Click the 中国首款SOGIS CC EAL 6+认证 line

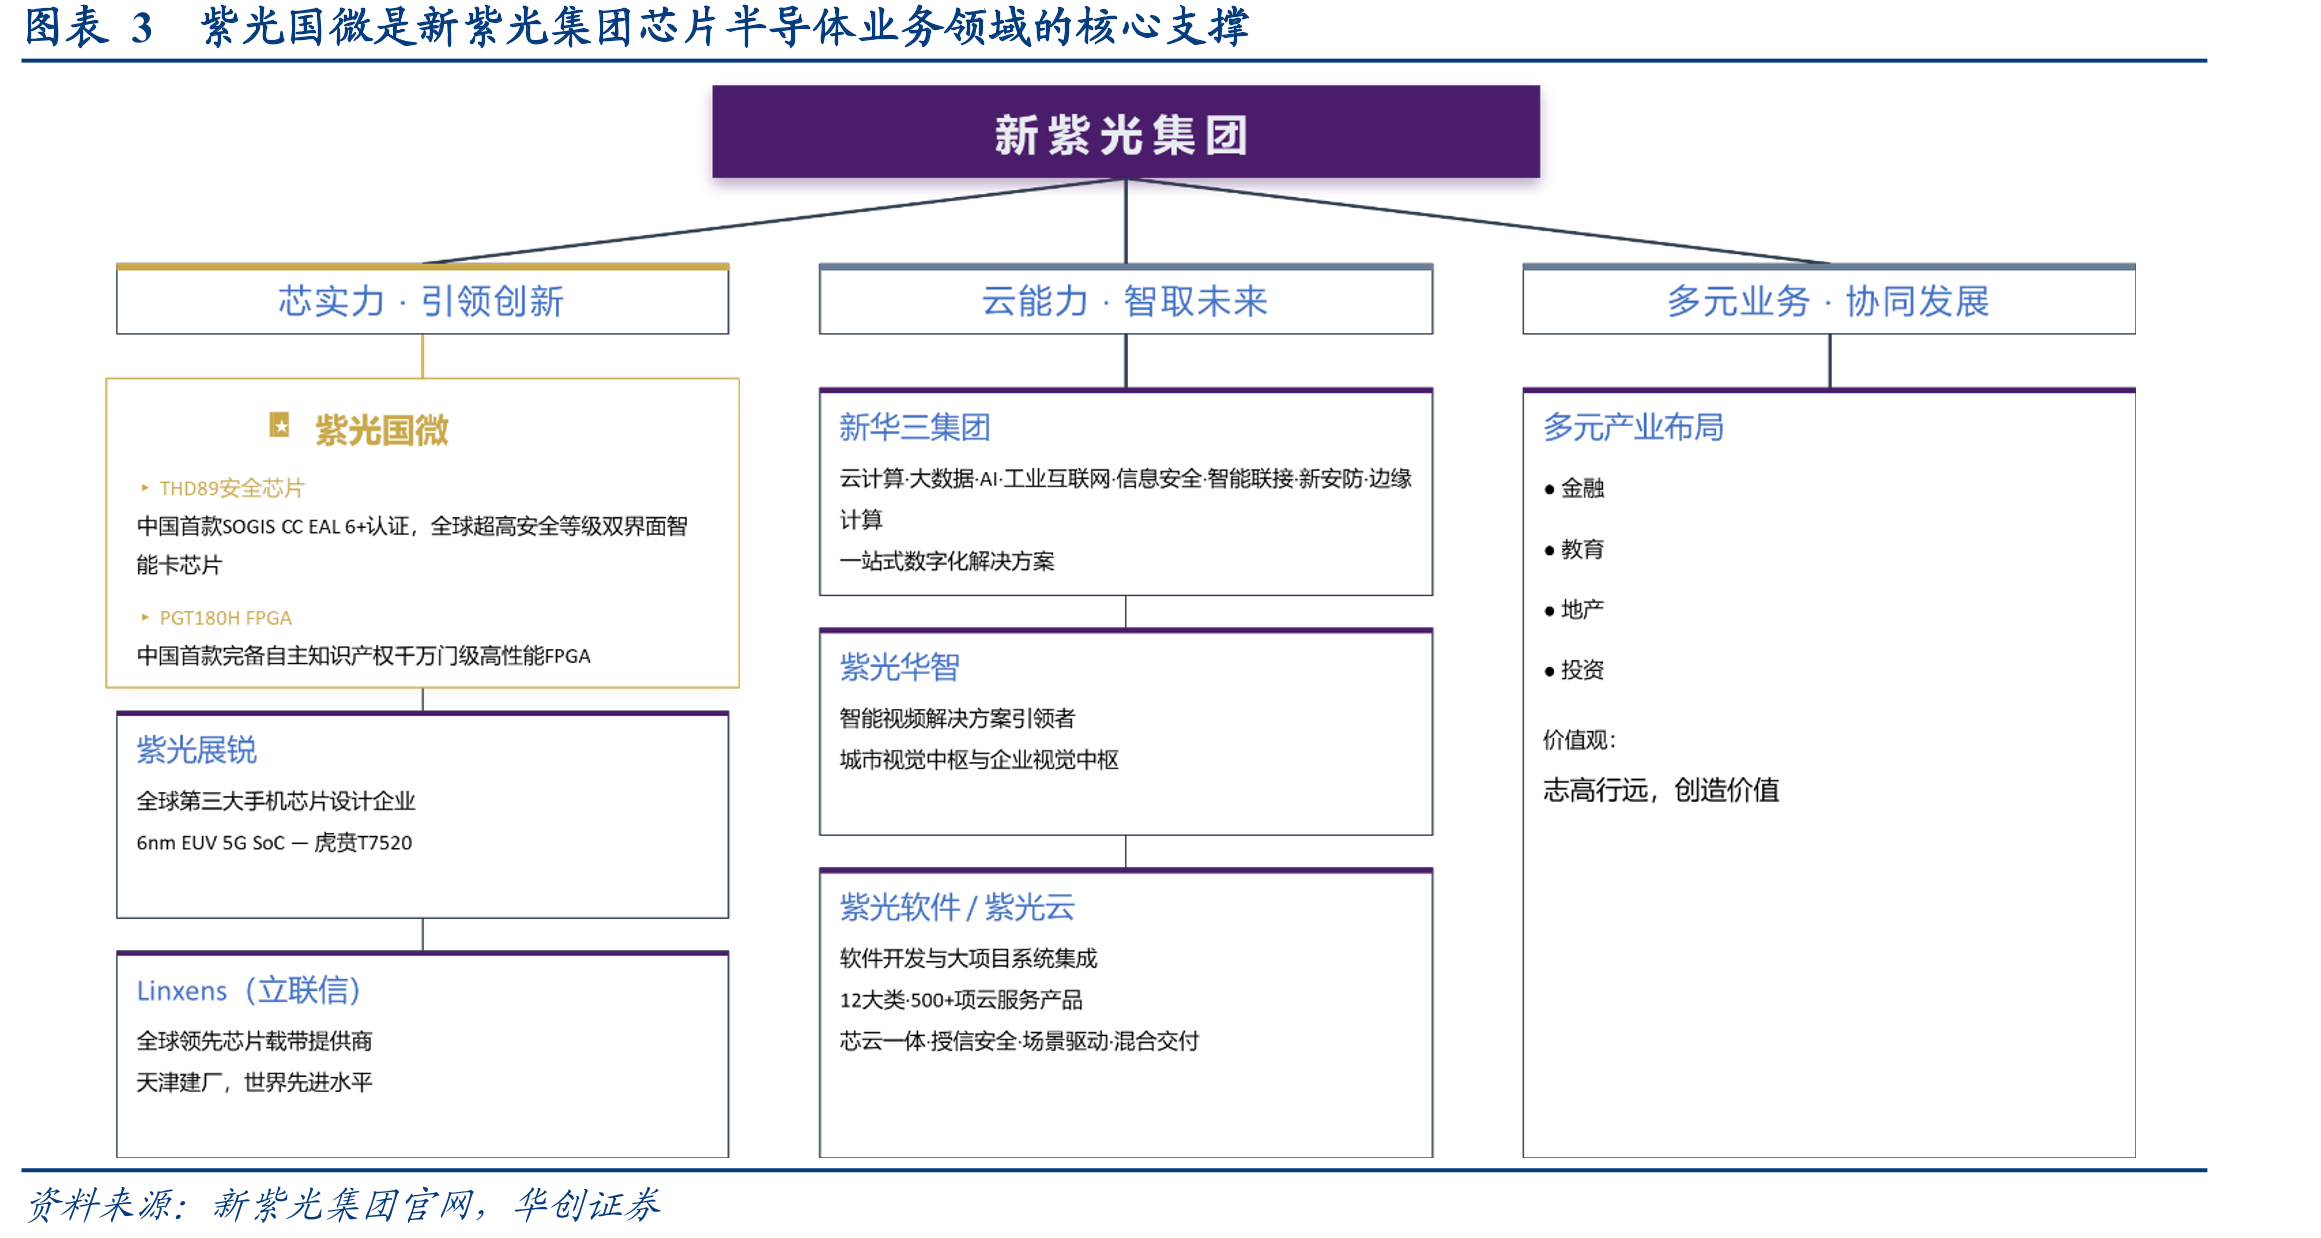[x=412, y=526]
